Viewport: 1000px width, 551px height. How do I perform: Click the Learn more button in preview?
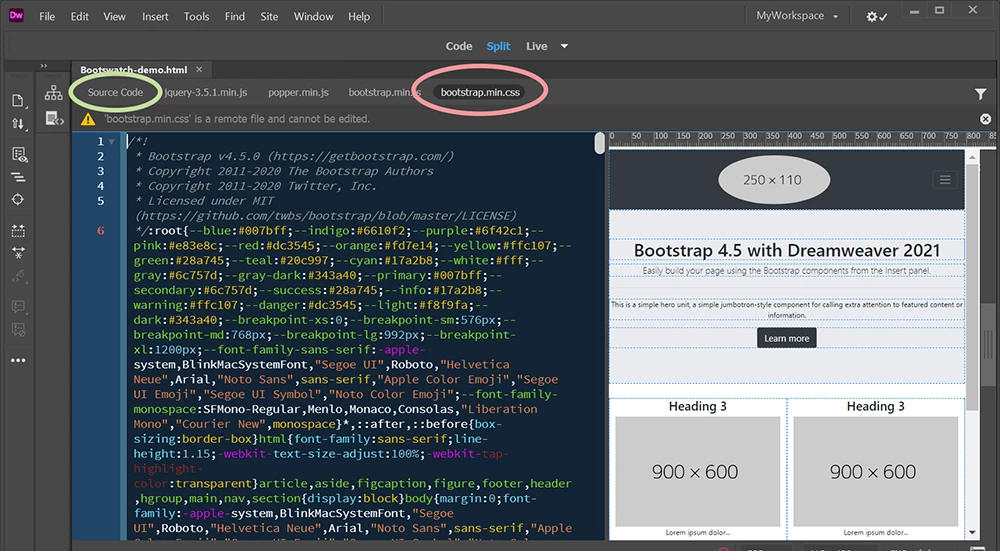[786, 338]
